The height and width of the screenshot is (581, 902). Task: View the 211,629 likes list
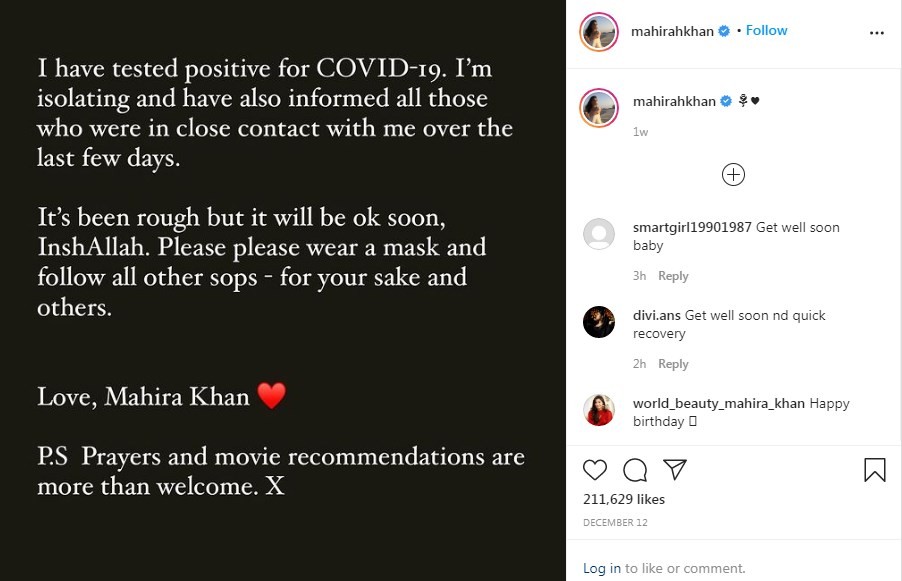tap(623, 499)
